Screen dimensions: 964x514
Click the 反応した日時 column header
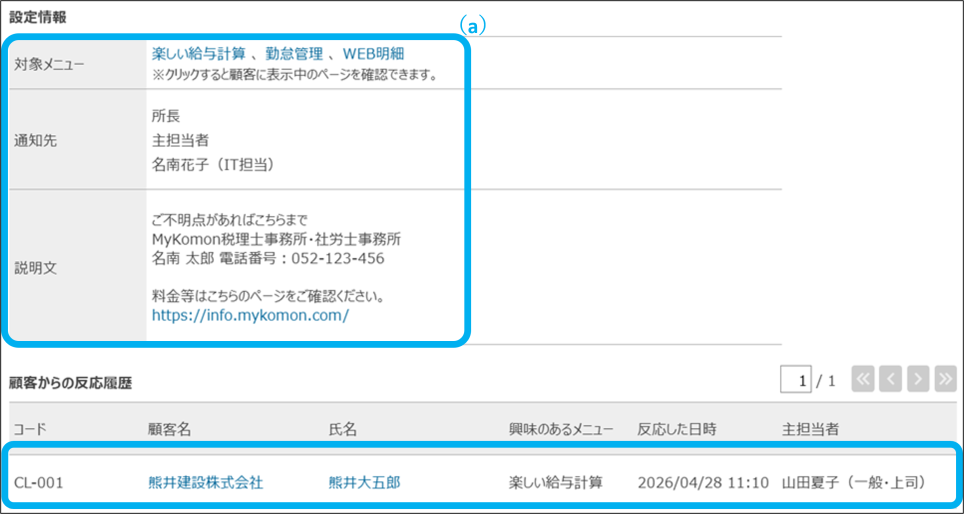[676, 430]
